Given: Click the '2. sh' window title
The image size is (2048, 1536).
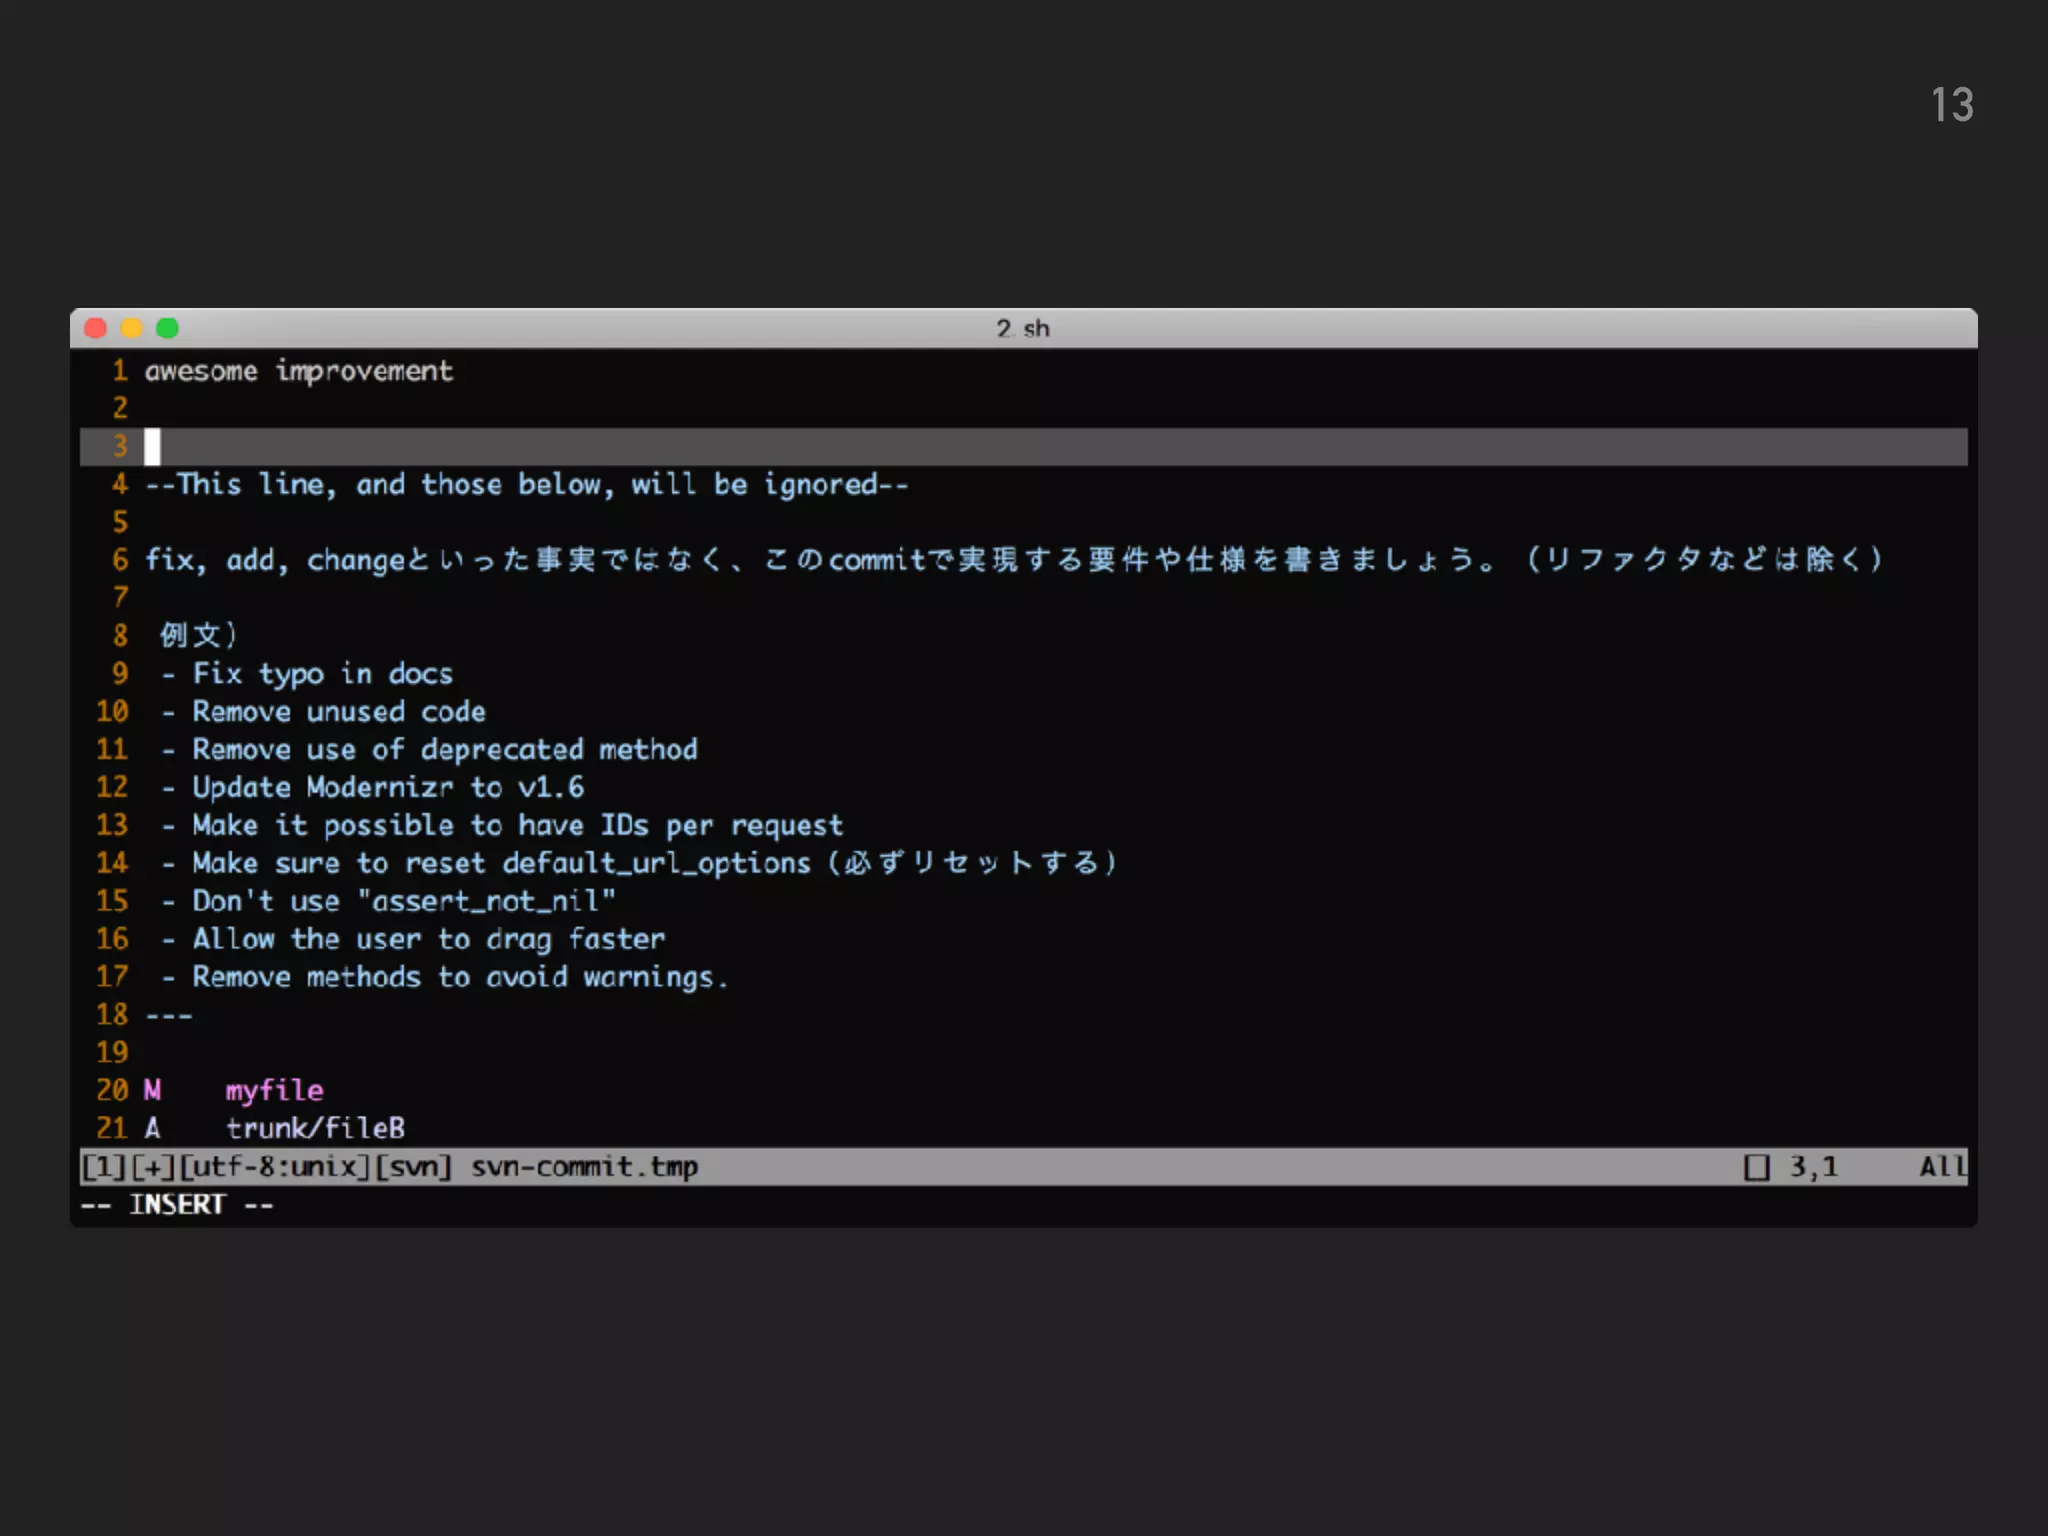Looking at the screenshot, I should click(x=1022, y=329).
